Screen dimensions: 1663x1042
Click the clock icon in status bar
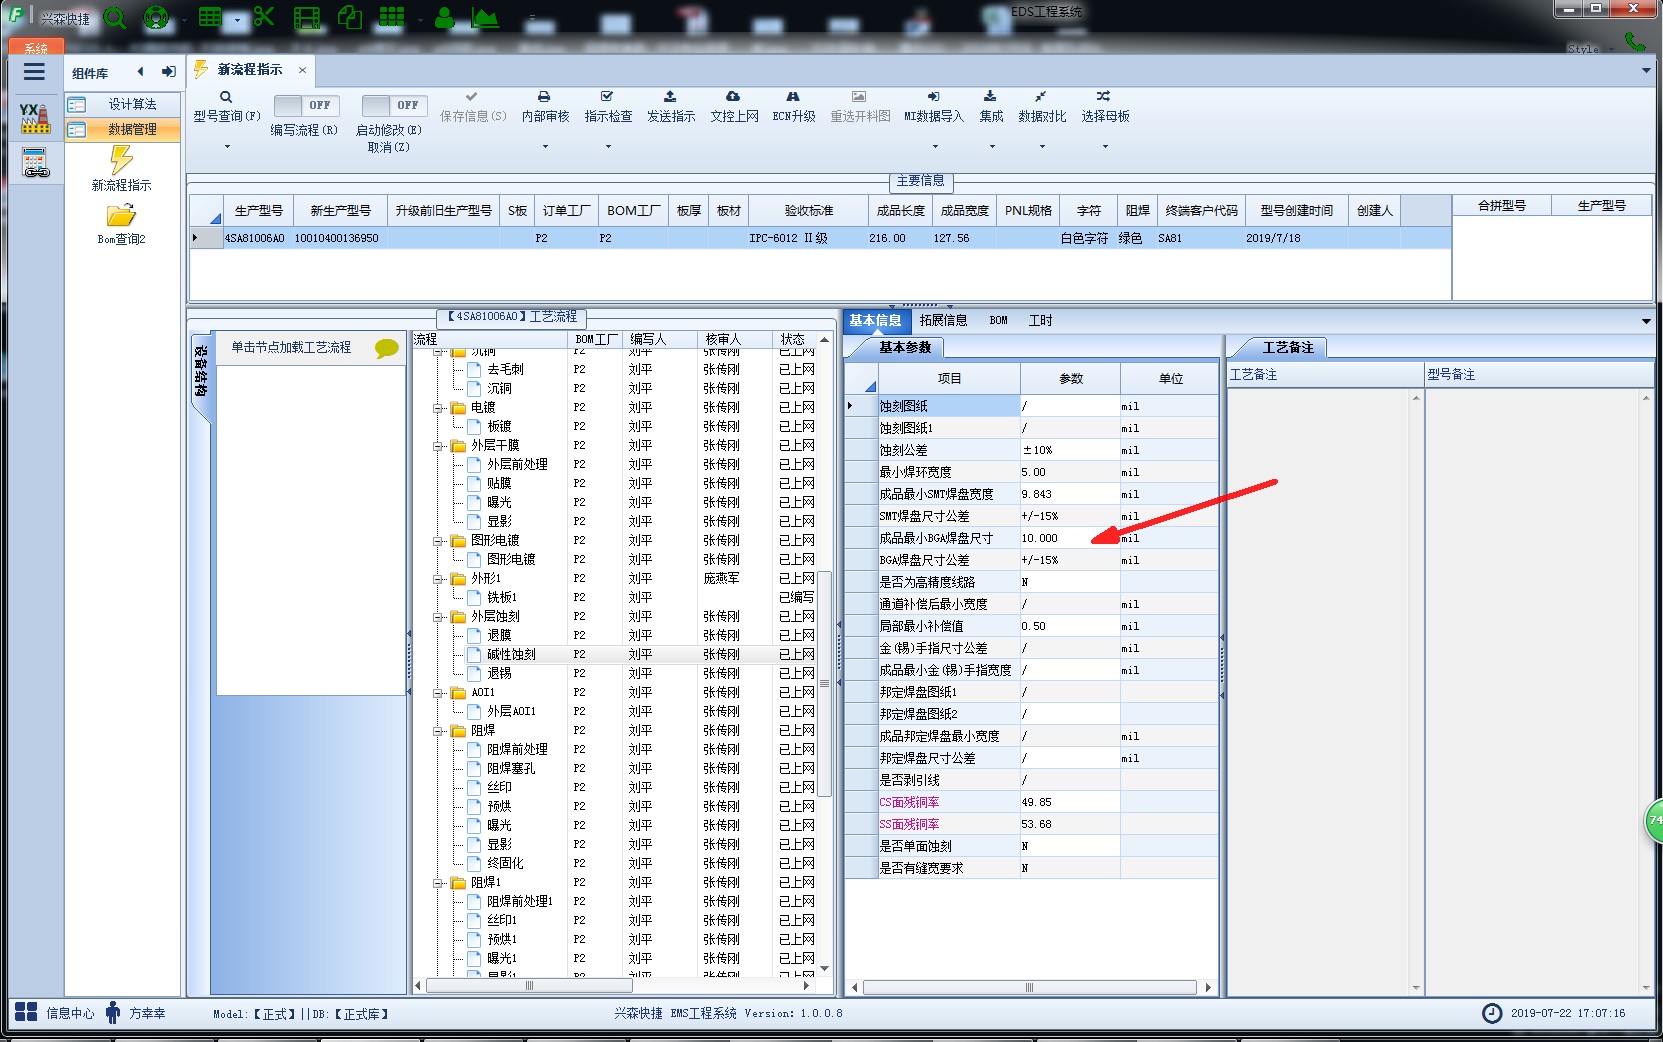[x=1492, y=1013]
